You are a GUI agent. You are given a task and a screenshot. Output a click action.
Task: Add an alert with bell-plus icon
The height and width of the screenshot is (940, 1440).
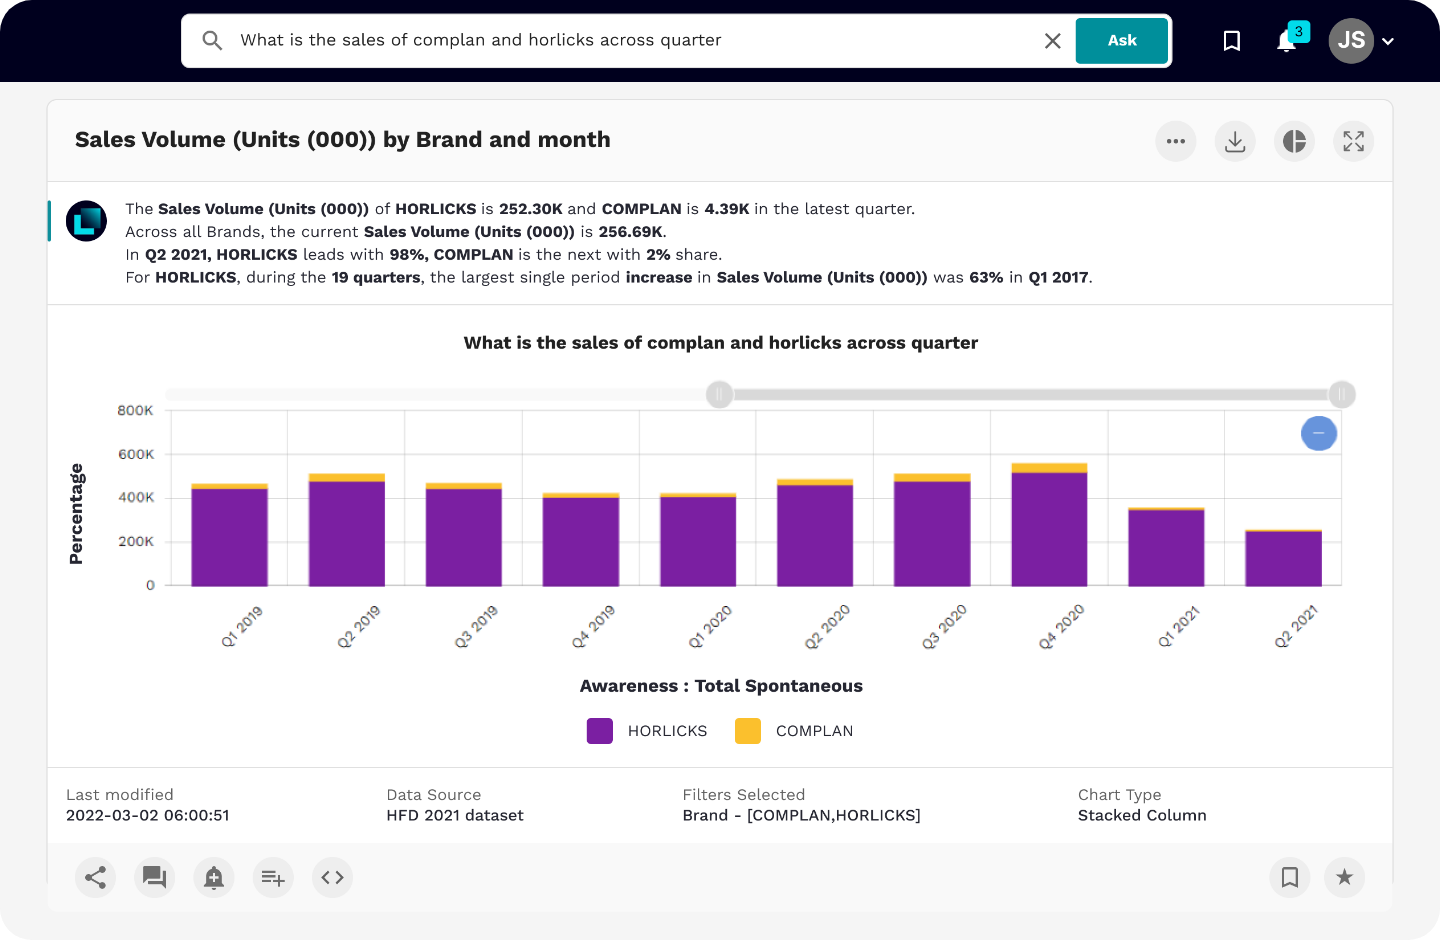point(214,877)
